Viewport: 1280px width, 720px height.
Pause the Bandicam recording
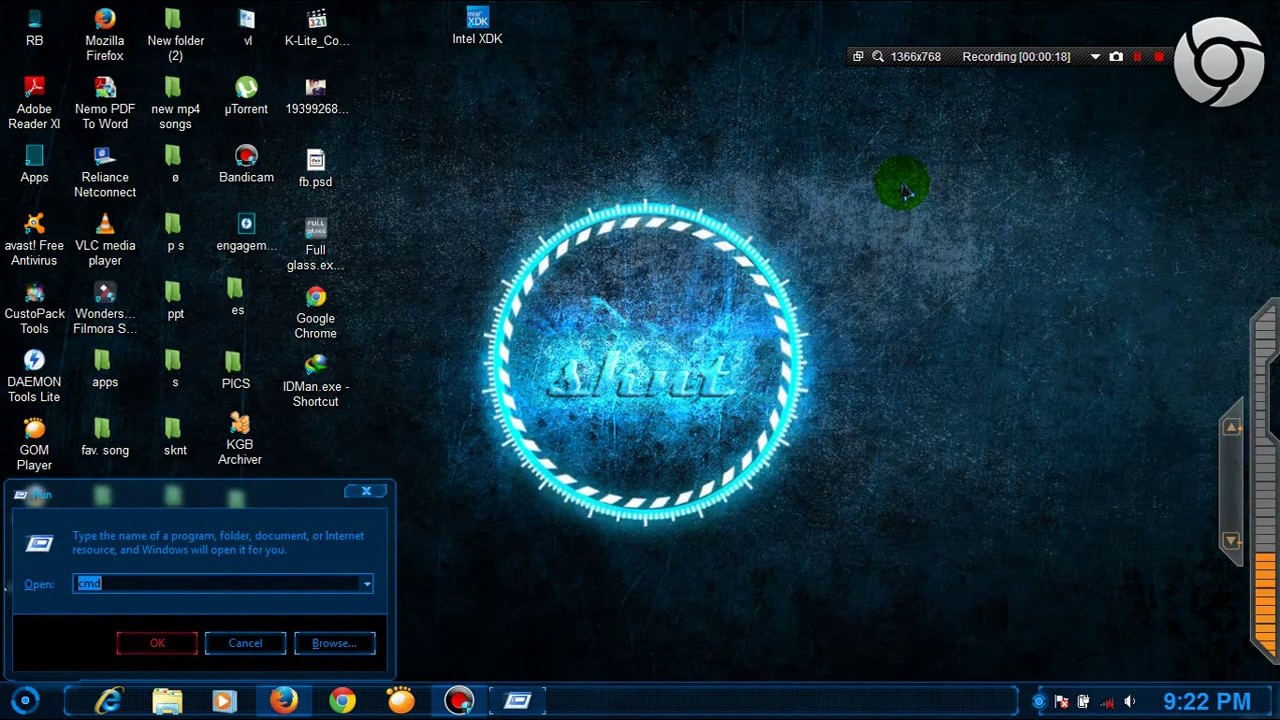pos(1137,57)
